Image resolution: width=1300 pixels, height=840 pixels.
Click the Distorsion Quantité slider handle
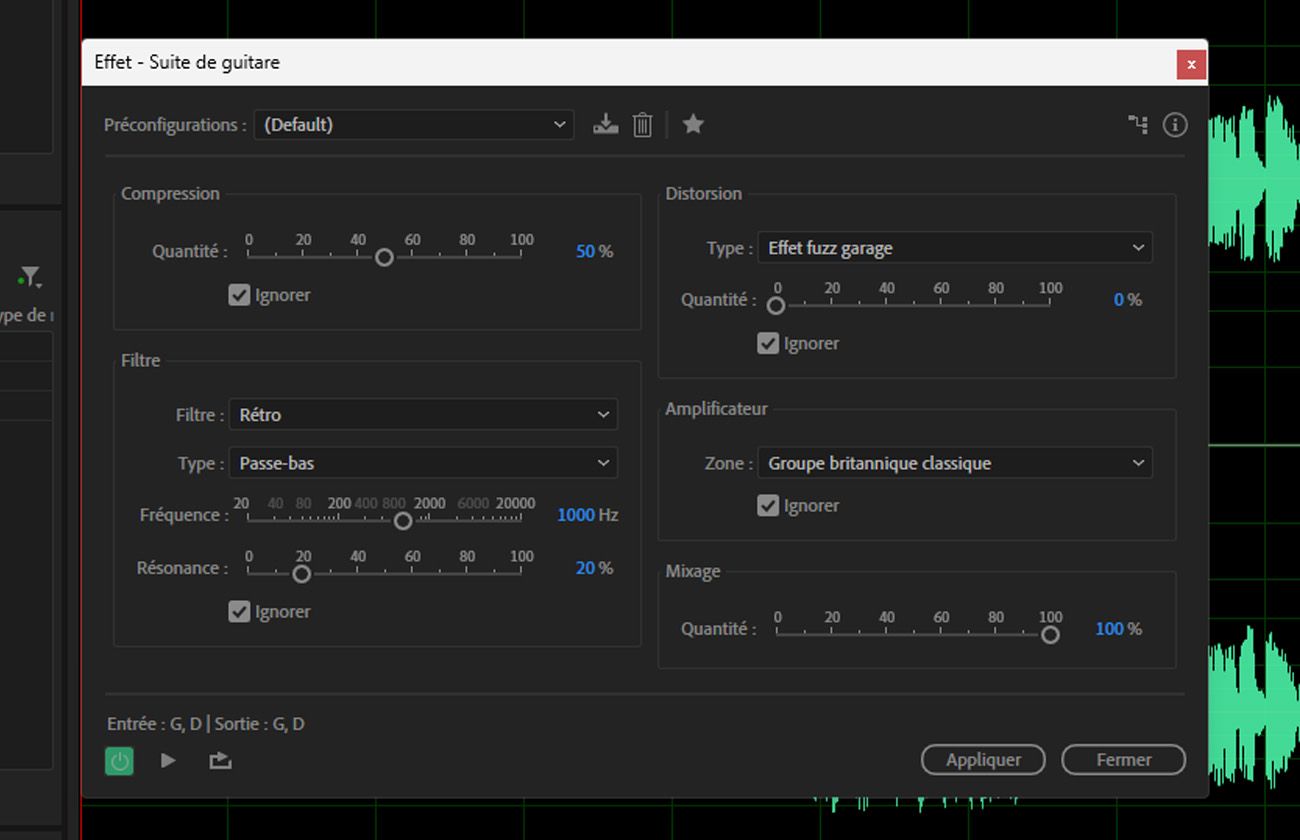(776, 305)
